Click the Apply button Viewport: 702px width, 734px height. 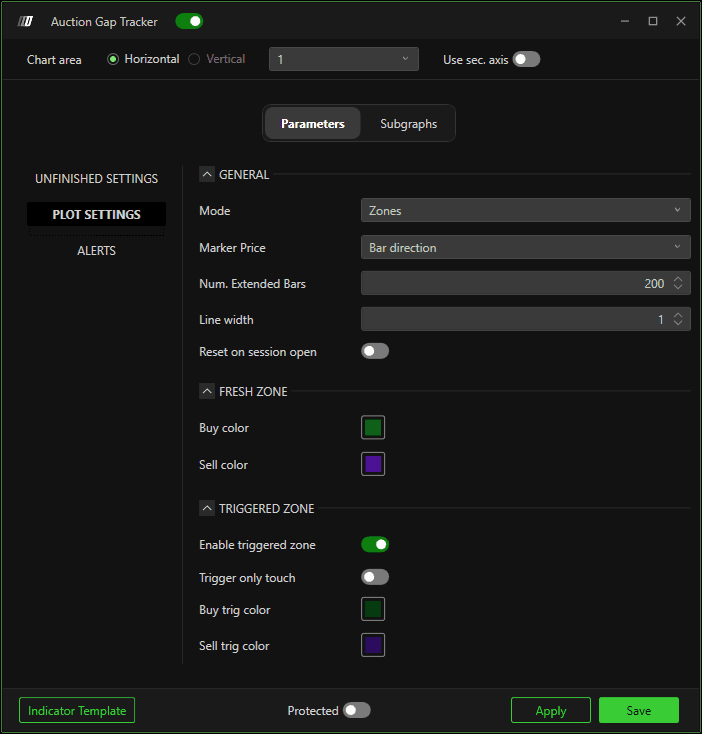(x=551, y=710)
